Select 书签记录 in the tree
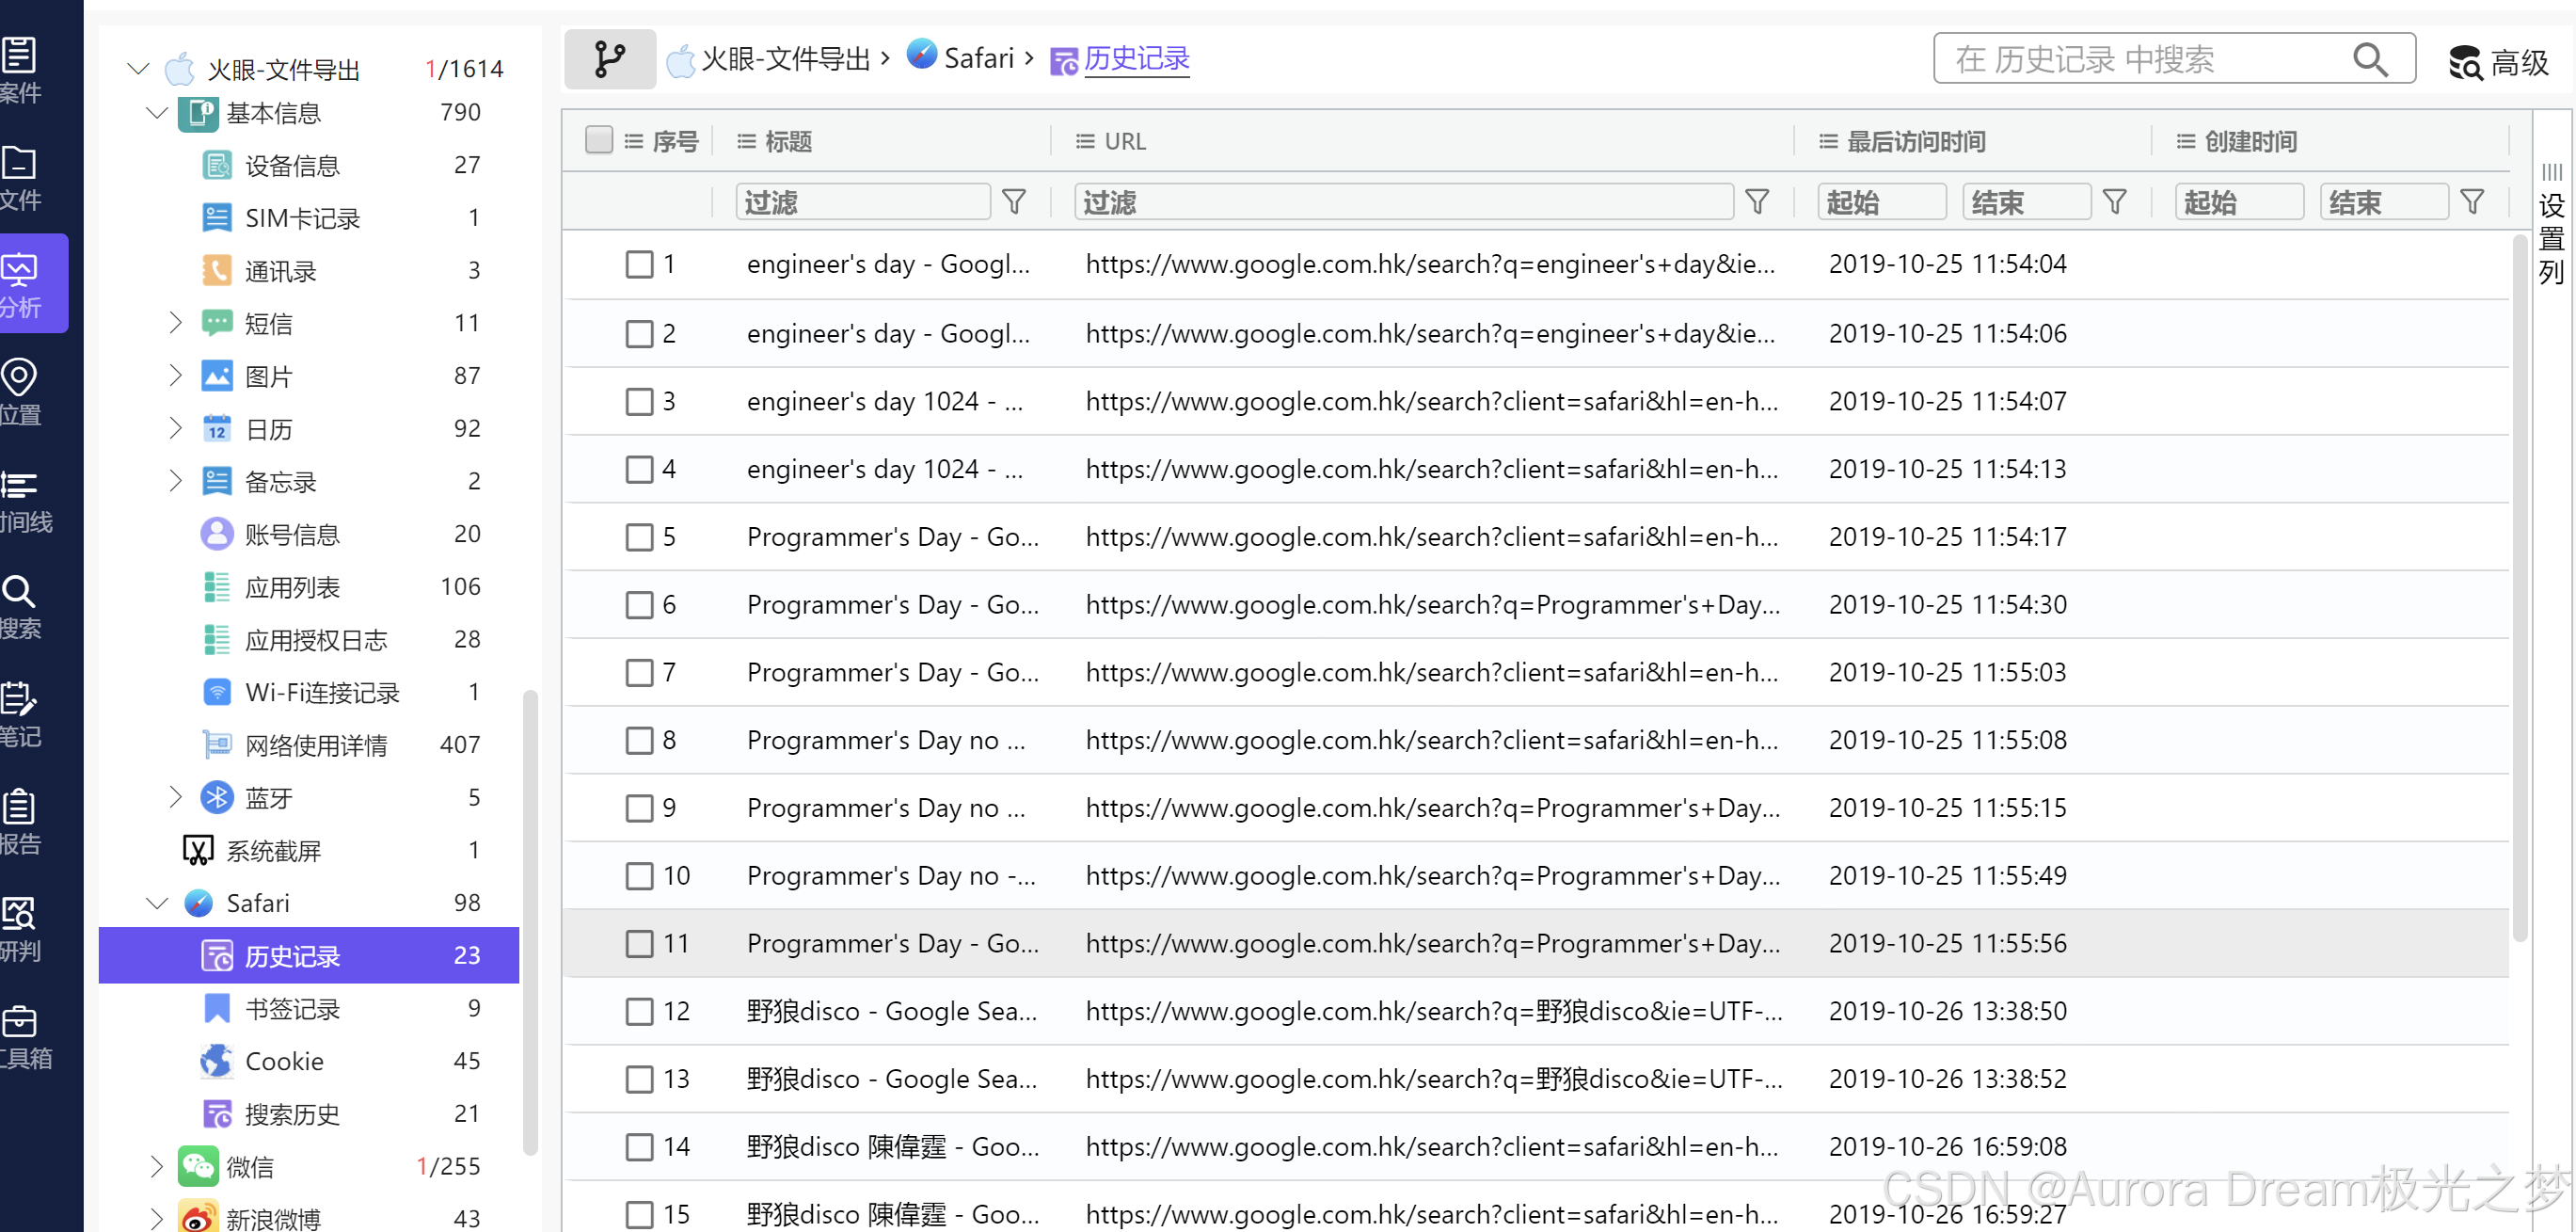 [x=292, y=1008]
